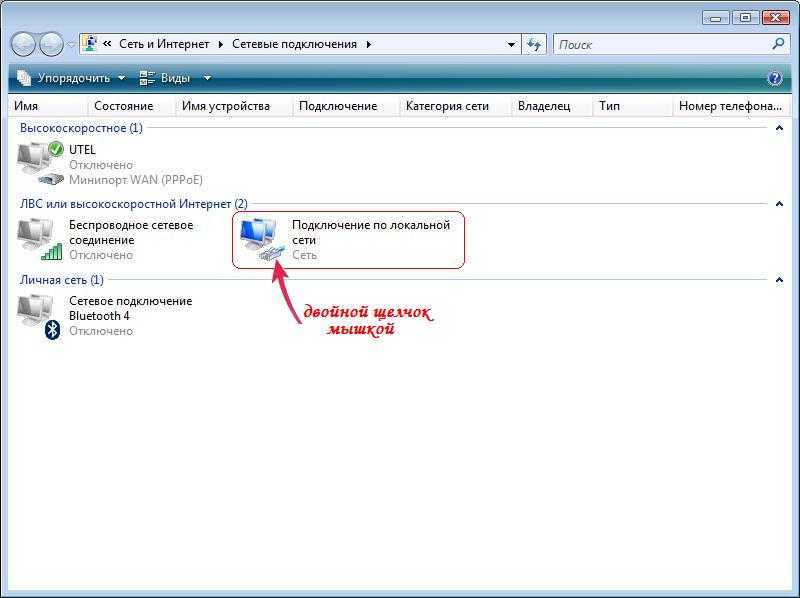Select the UTEL connection icon

click(40, 163)
